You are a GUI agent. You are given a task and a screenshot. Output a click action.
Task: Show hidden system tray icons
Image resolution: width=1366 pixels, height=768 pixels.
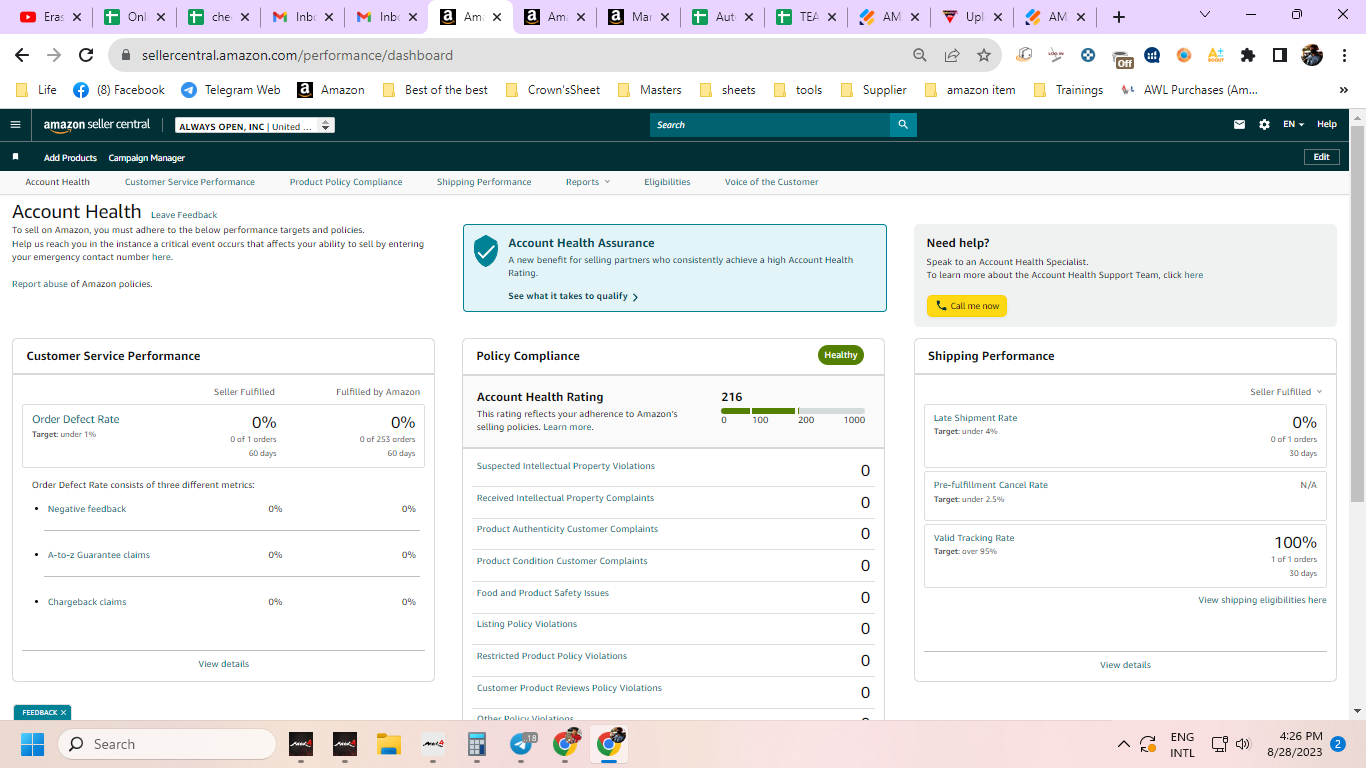[1124, 744]
